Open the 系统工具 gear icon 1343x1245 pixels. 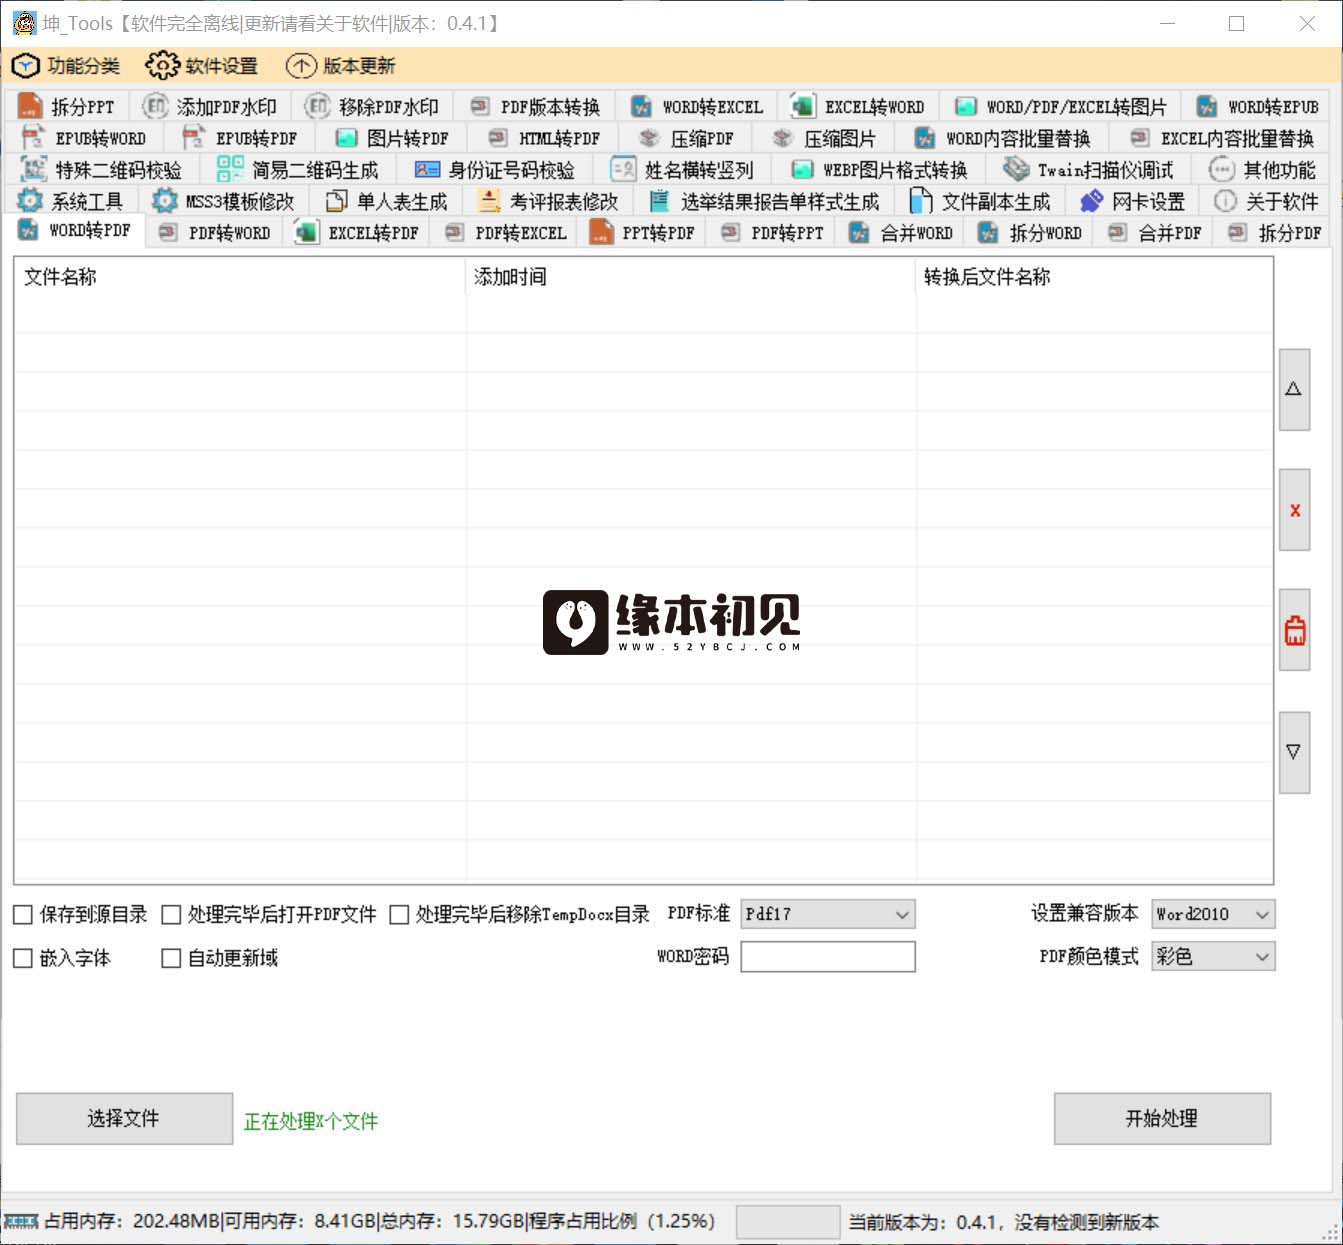click(x=30, y=201)
